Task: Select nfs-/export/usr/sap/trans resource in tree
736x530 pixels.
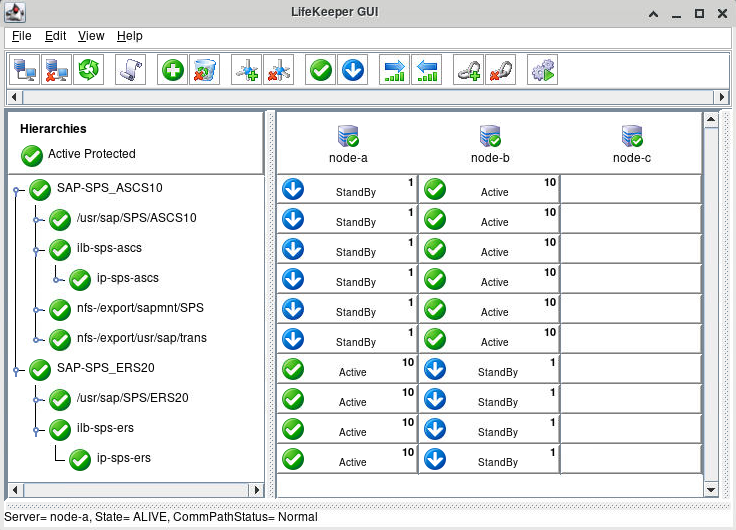Action: (x=142, y=338)
